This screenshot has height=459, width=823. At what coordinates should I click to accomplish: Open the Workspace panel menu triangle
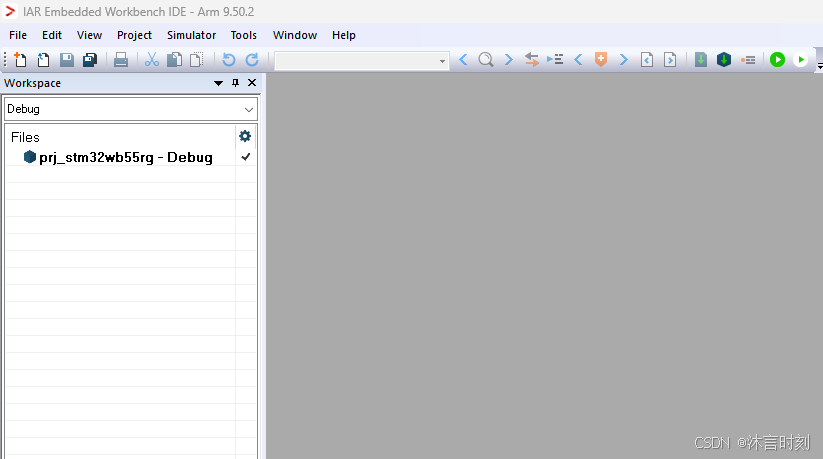point(218,83)
